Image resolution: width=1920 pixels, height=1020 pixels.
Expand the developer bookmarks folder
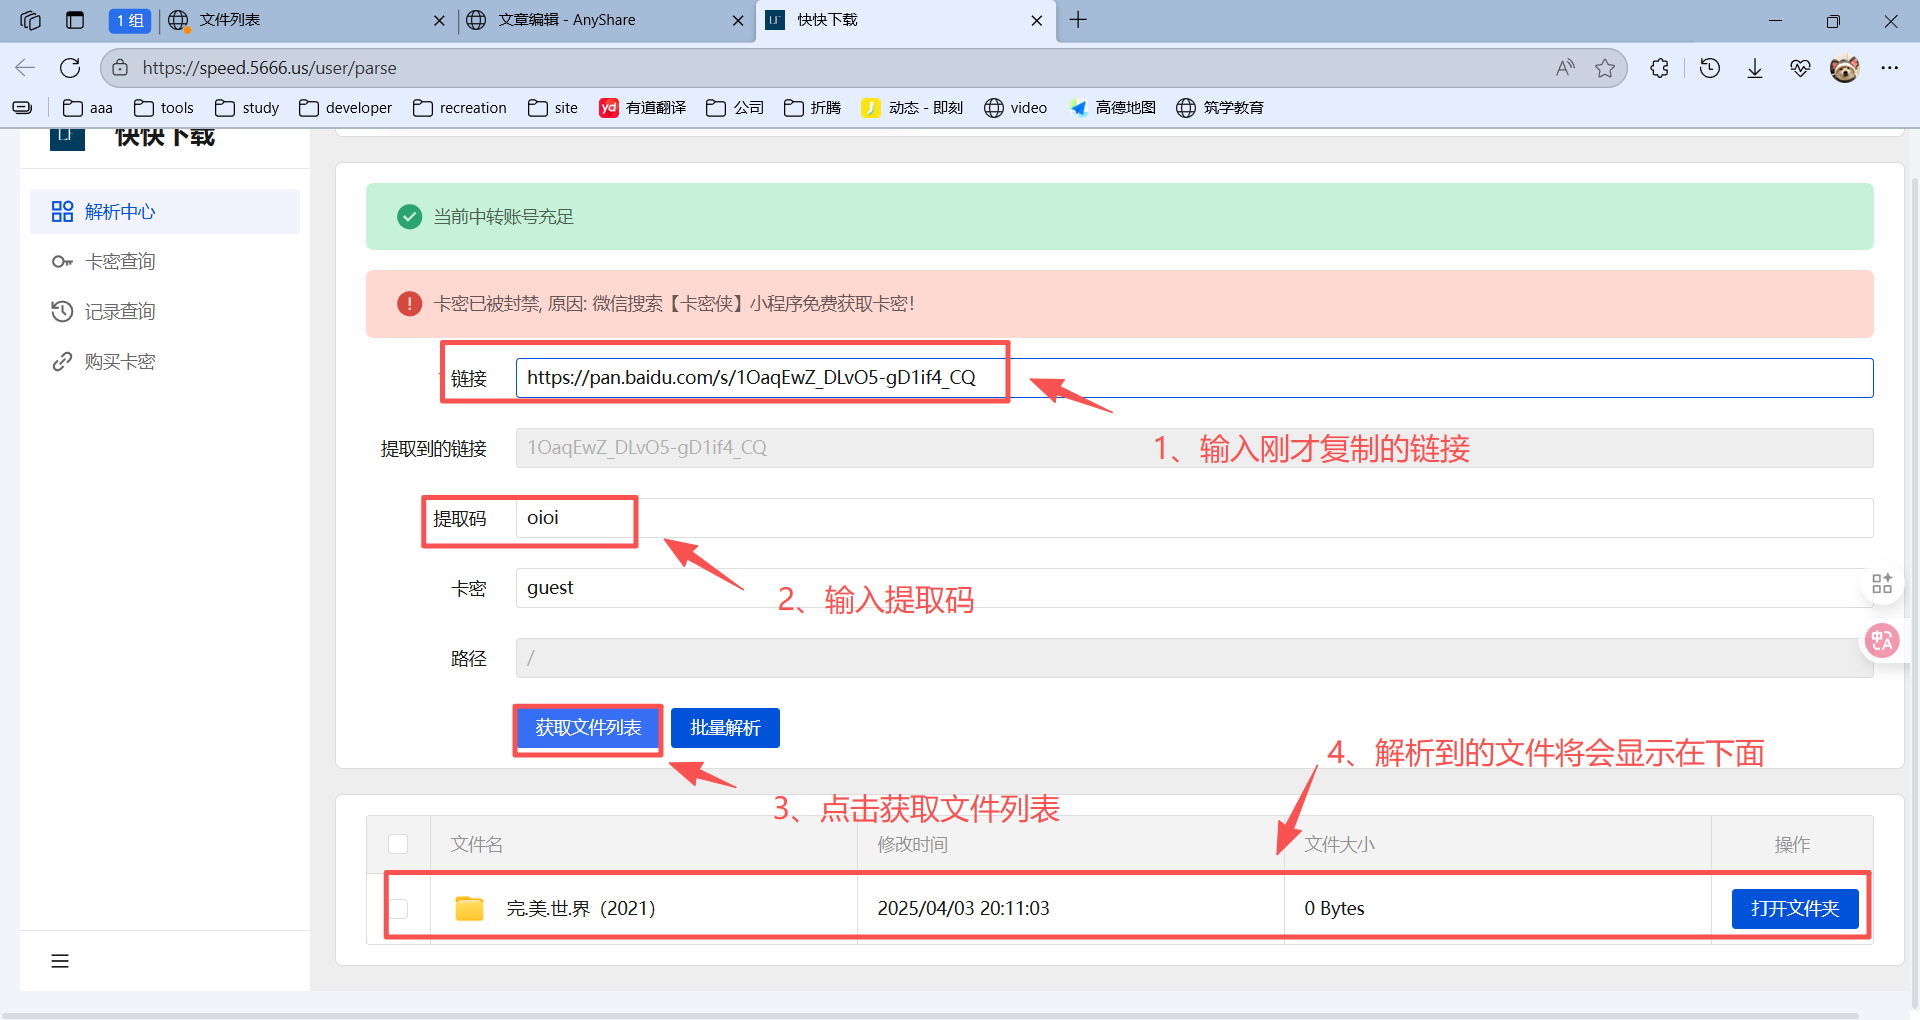coord(345,108)
